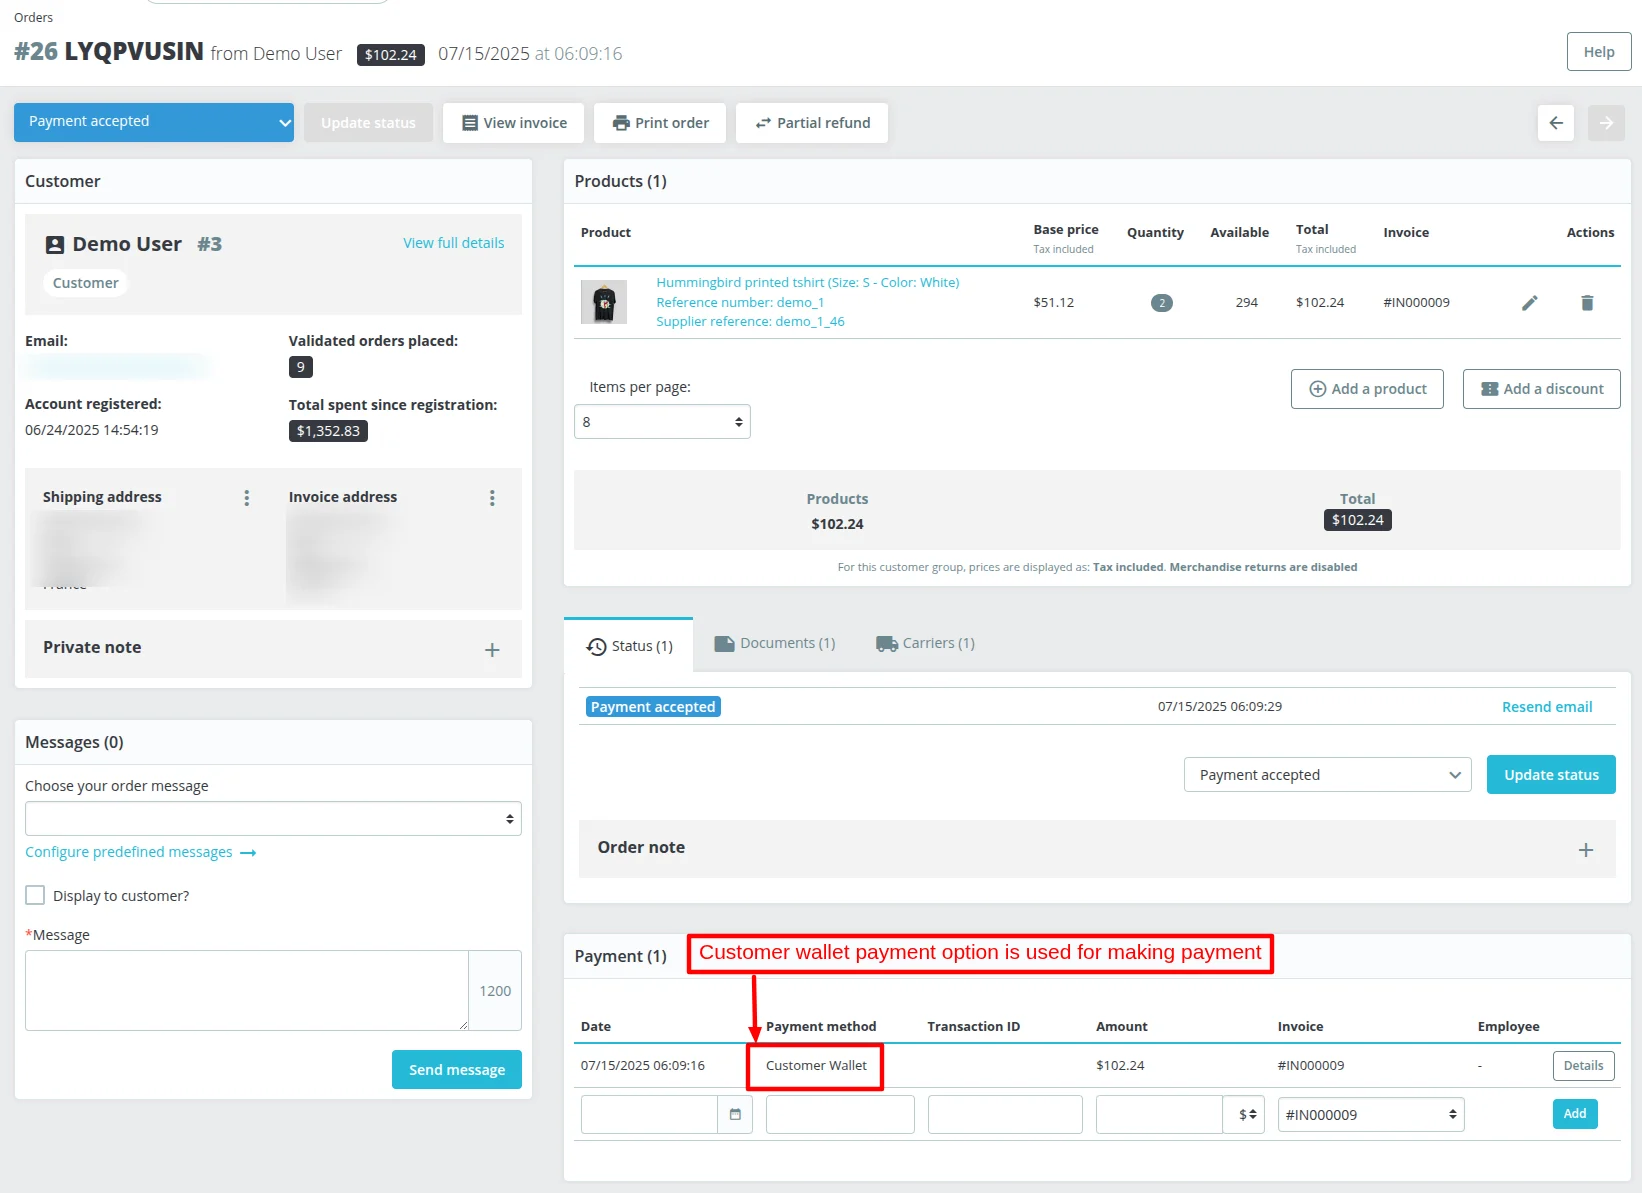Image resolution: width=1642 pixels, height=1193 pixels.
Task: Switch to the Carriers tab
Action: 924,643
